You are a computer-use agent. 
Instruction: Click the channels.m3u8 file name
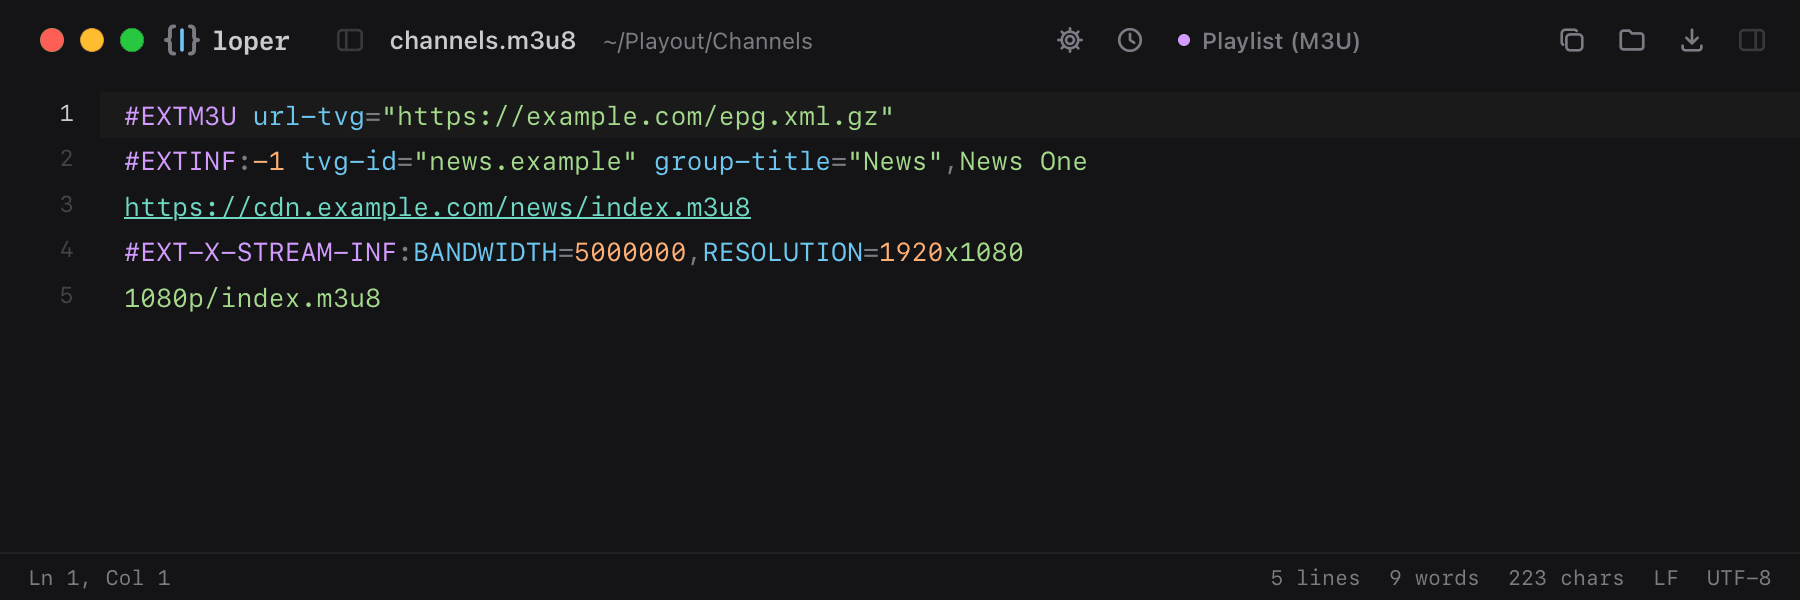[483, 41]
